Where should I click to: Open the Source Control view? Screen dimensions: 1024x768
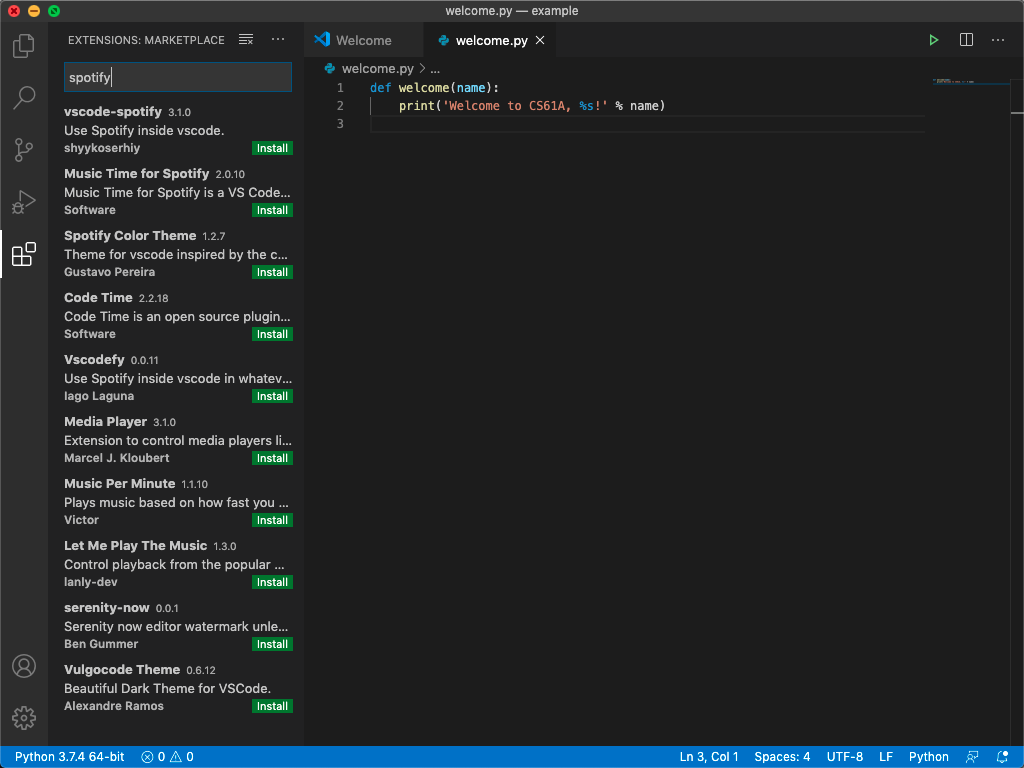pyautogui.click(x=24, y=150)
